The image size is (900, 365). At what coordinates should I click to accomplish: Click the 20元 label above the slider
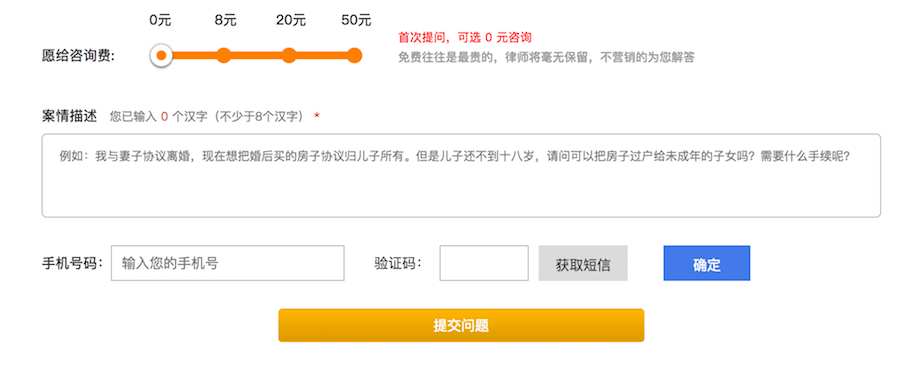(x=291, y=20)
